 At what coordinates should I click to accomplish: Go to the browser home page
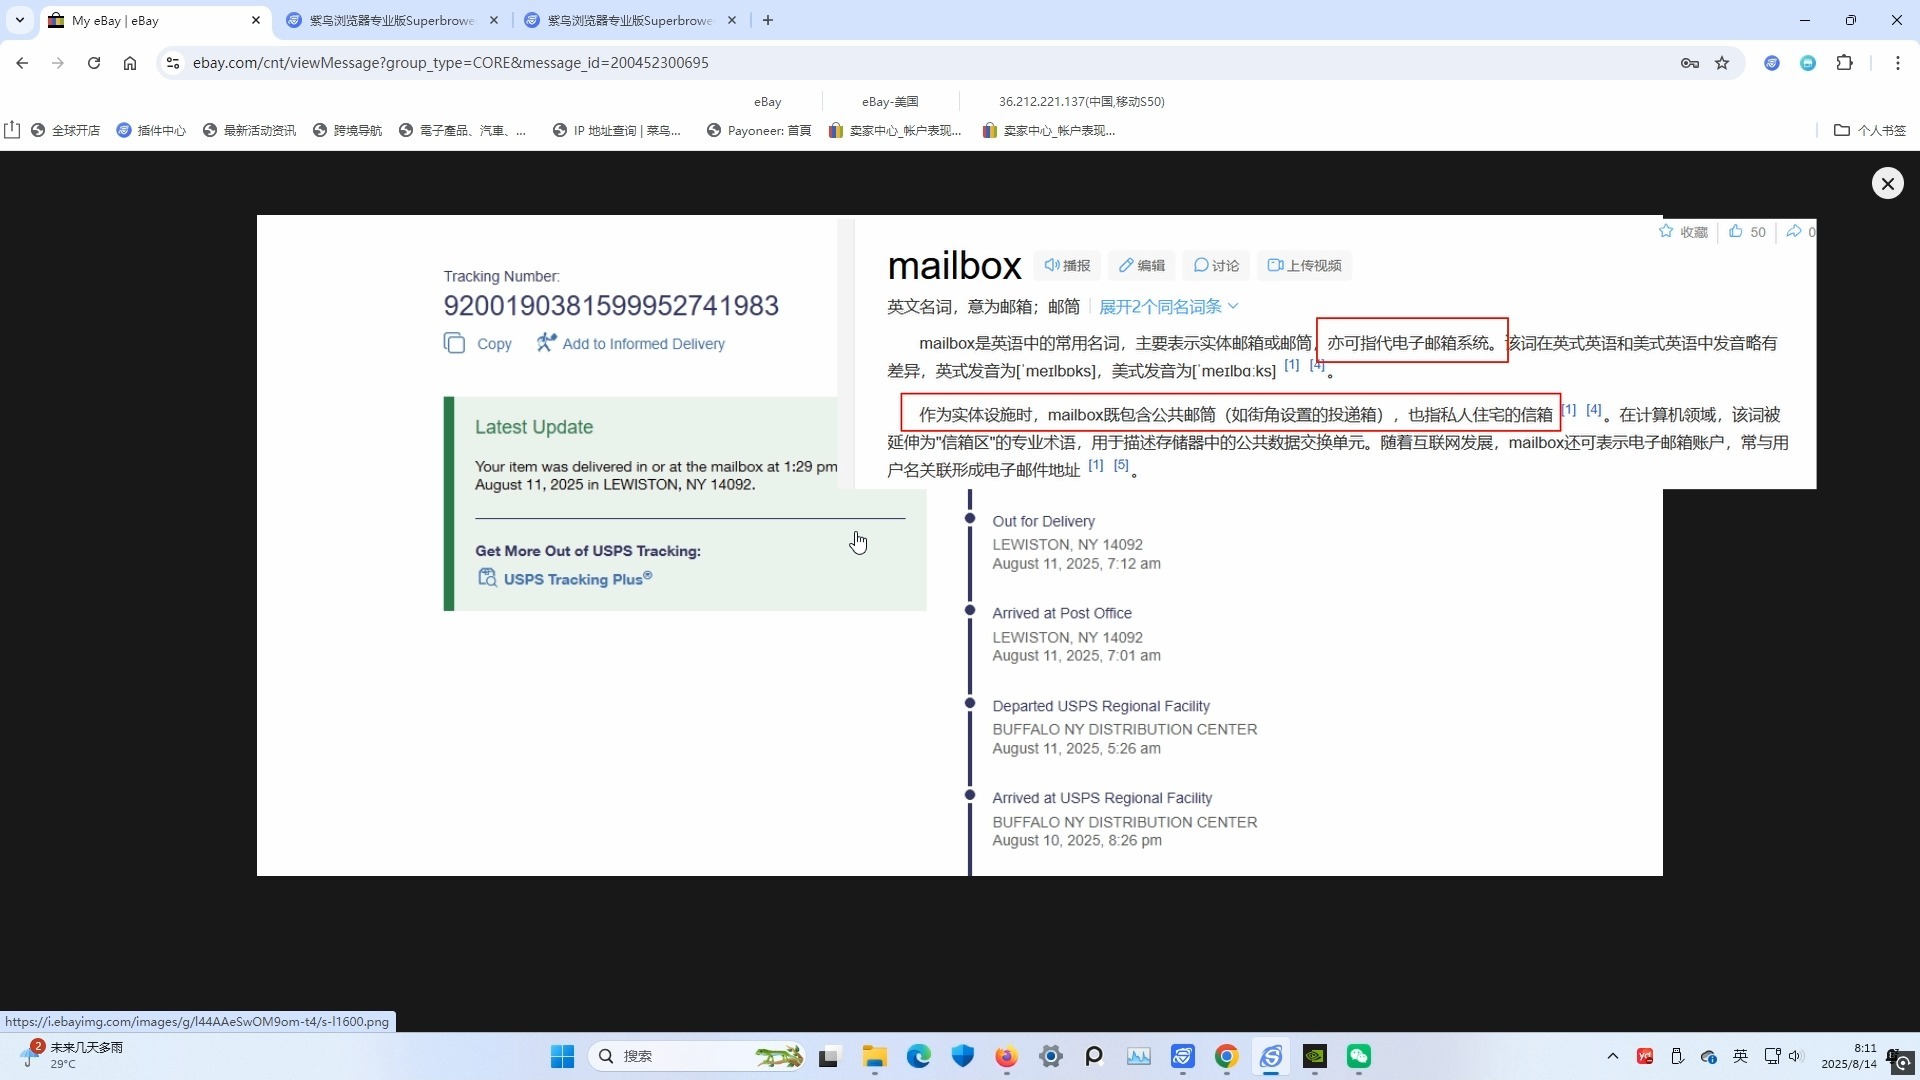pos(130,63)
